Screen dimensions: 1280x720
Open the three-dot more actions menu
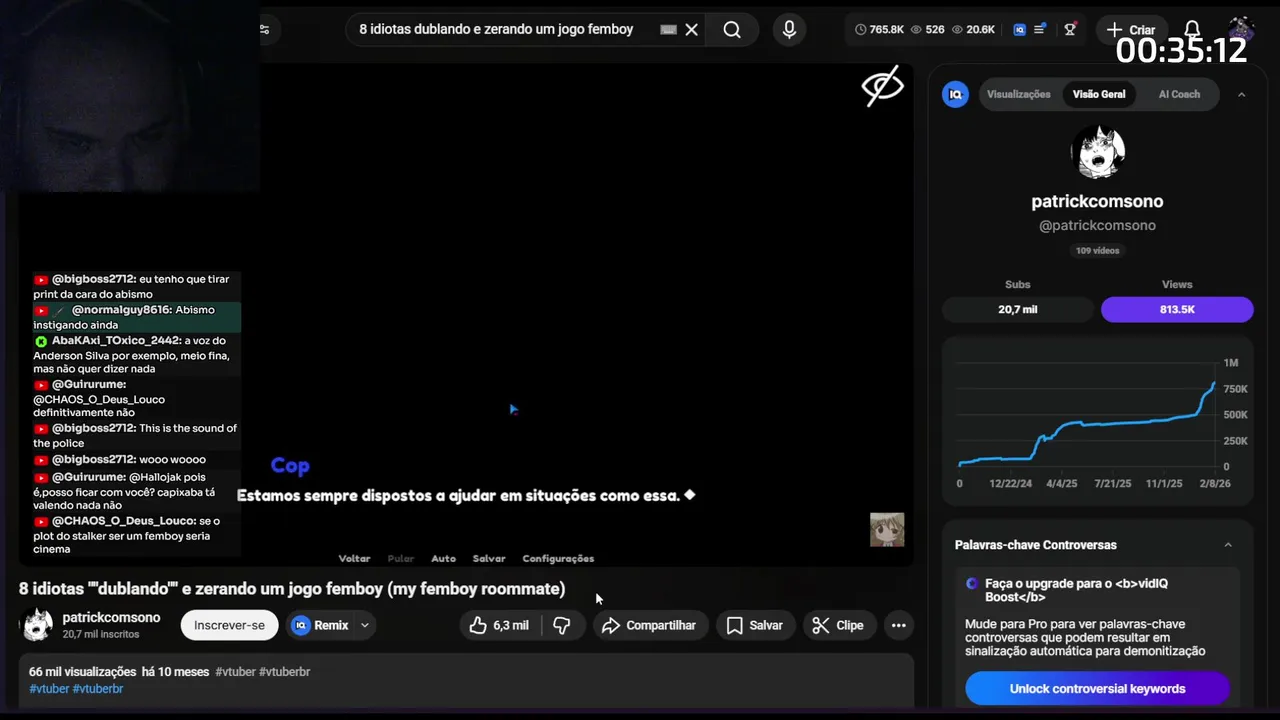coord(898,625)
